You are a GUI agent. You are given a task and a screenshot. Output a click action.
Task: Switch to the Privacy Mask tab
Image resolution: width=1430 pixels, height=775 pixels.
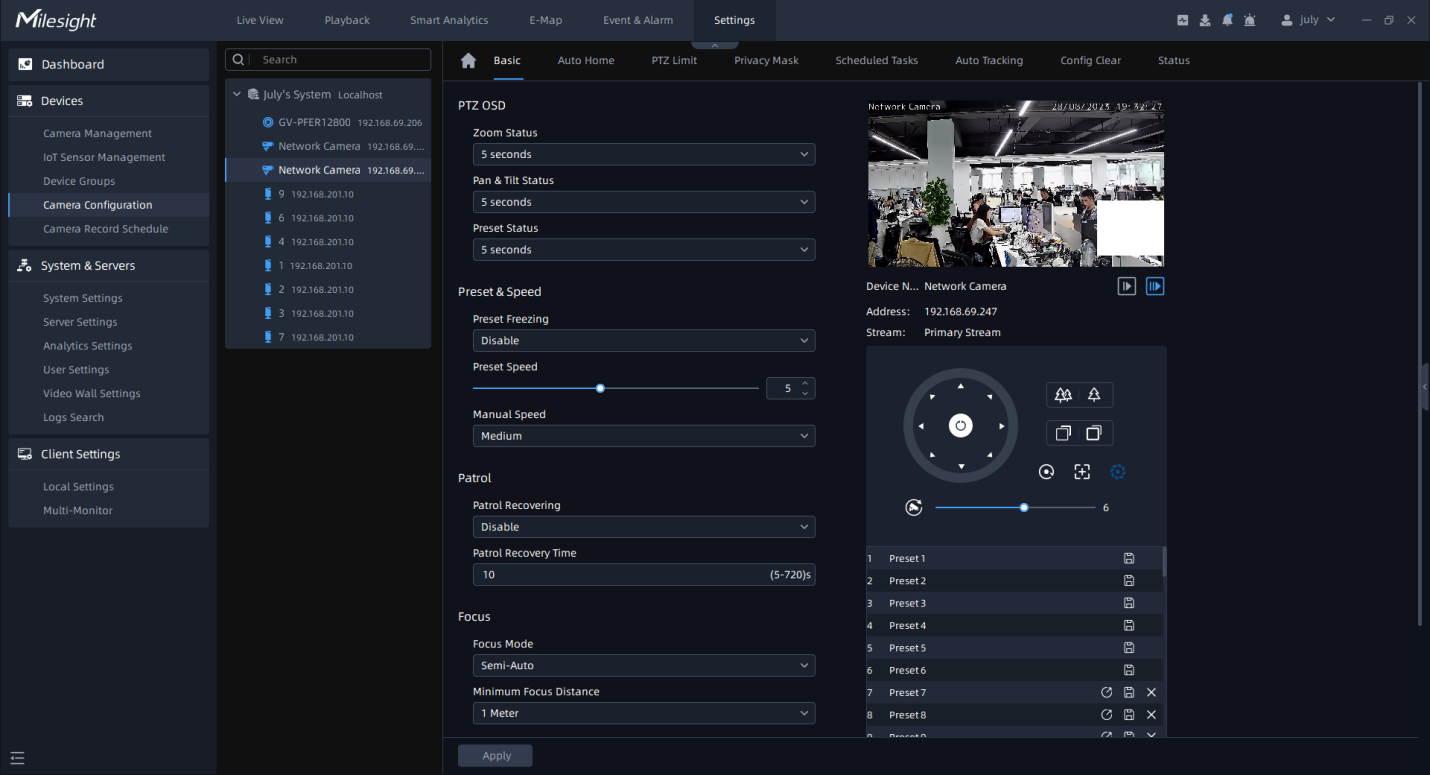point(766,61)
